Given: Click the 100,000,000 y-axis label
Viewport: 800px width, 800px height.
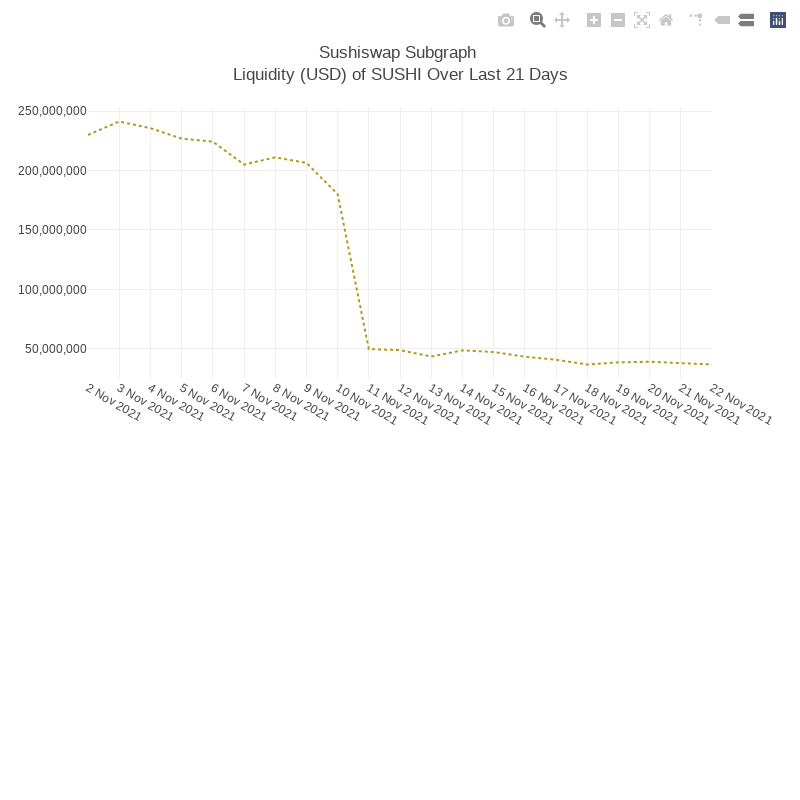Looking at the screenshot, I should pyautogui.click(x=52, y=289).
